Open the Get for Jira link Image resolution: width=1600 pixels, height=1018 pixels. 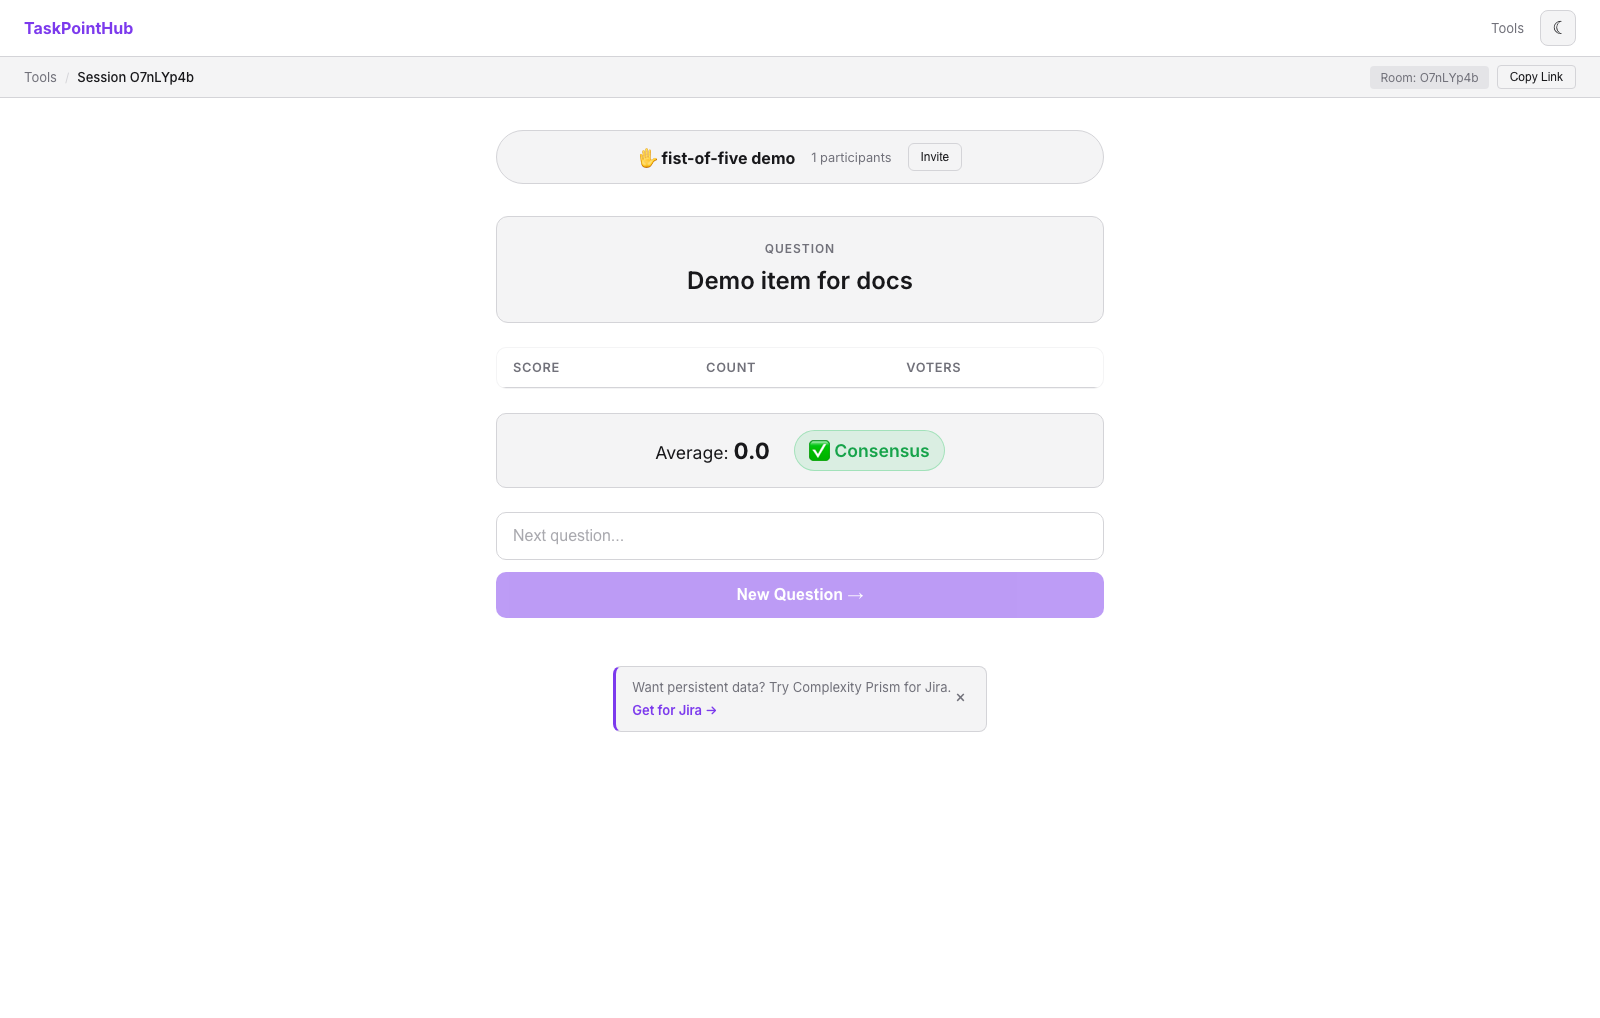(674, 710)
